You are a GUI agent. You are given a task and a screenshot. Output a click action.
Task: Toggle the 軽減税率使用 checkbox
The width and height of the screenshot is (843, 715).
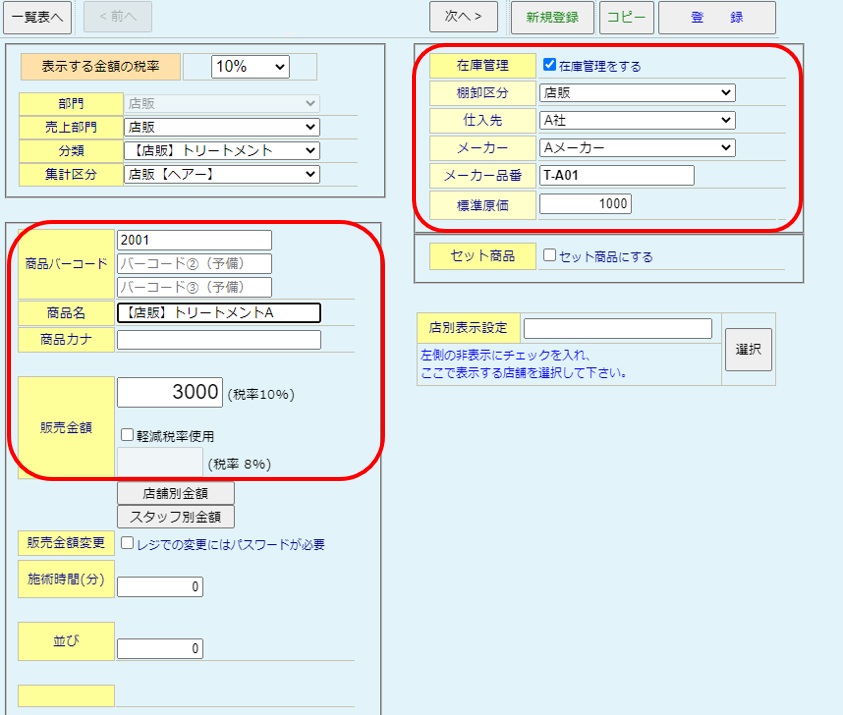127,435
